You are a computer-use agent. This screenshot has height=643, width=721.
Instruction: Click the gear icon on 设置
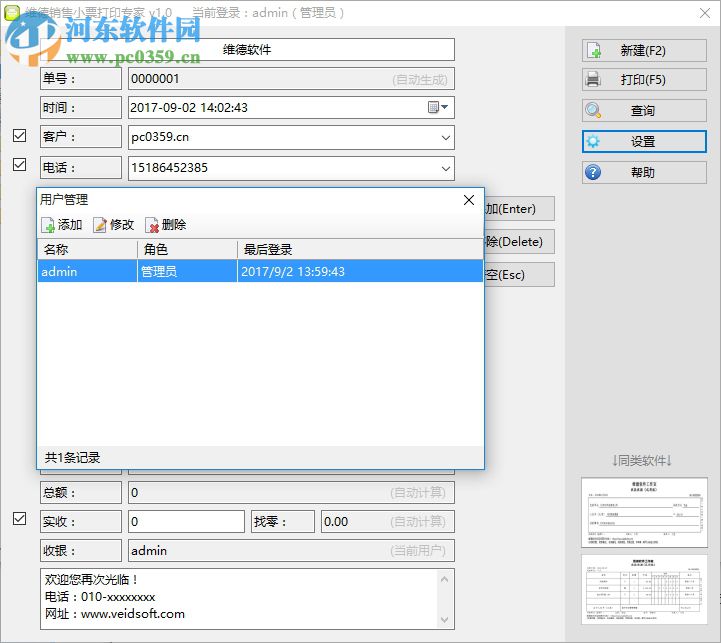coord(593,141)
